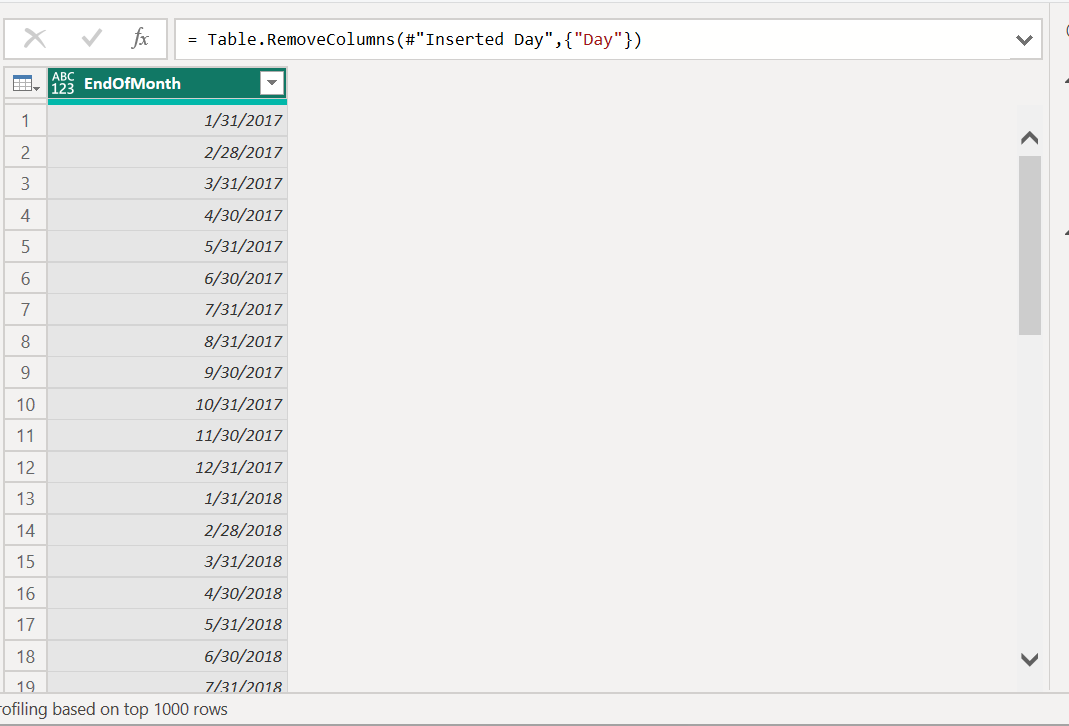Confirm the formula with the checkmark icon
The image size is (1069, 726).
pyautogui.click(x=91, y=39)
